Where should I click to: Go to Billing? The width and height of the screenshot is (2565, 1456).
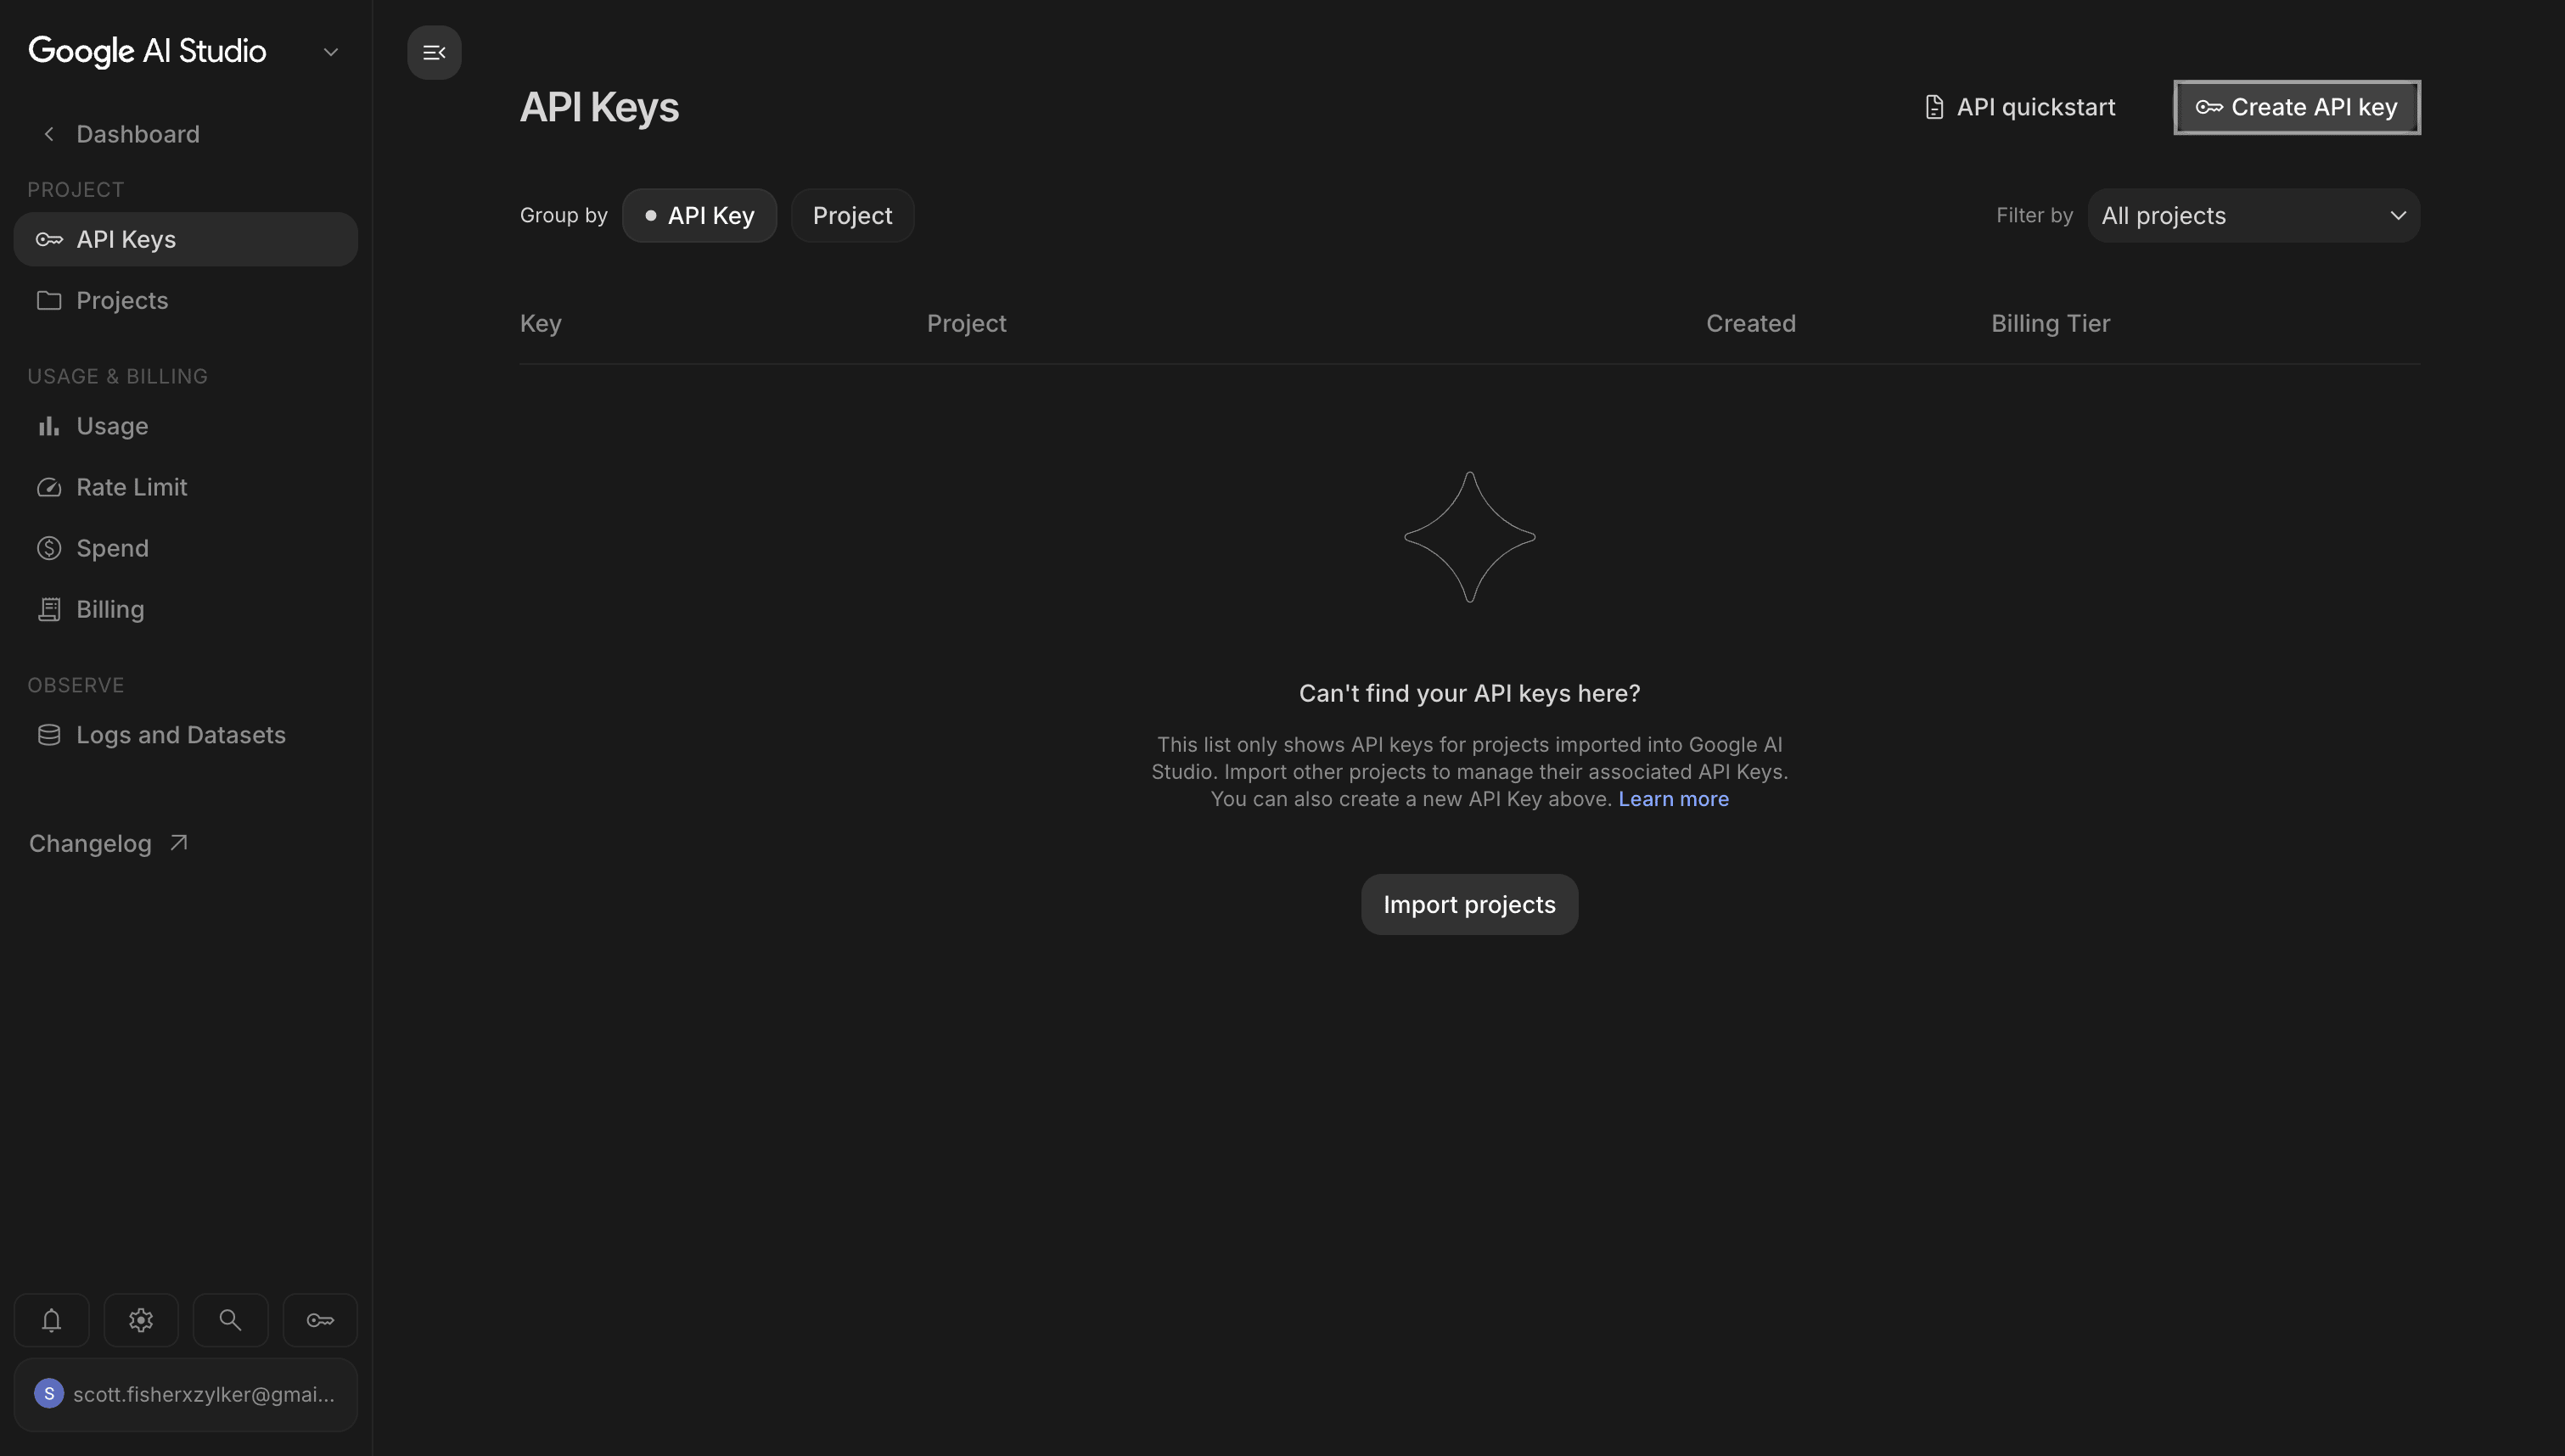point(186,609)
